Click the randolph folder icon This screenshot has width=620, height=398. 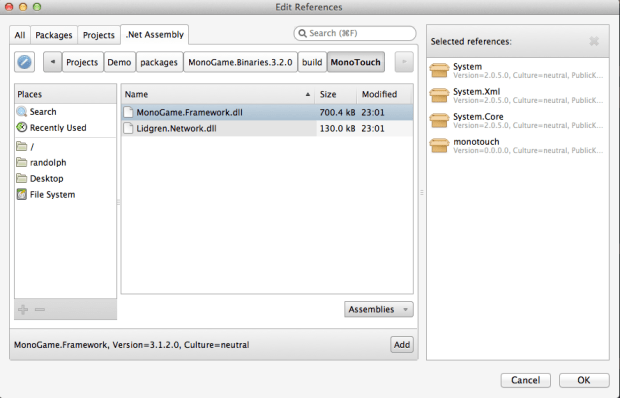[22, 162]
